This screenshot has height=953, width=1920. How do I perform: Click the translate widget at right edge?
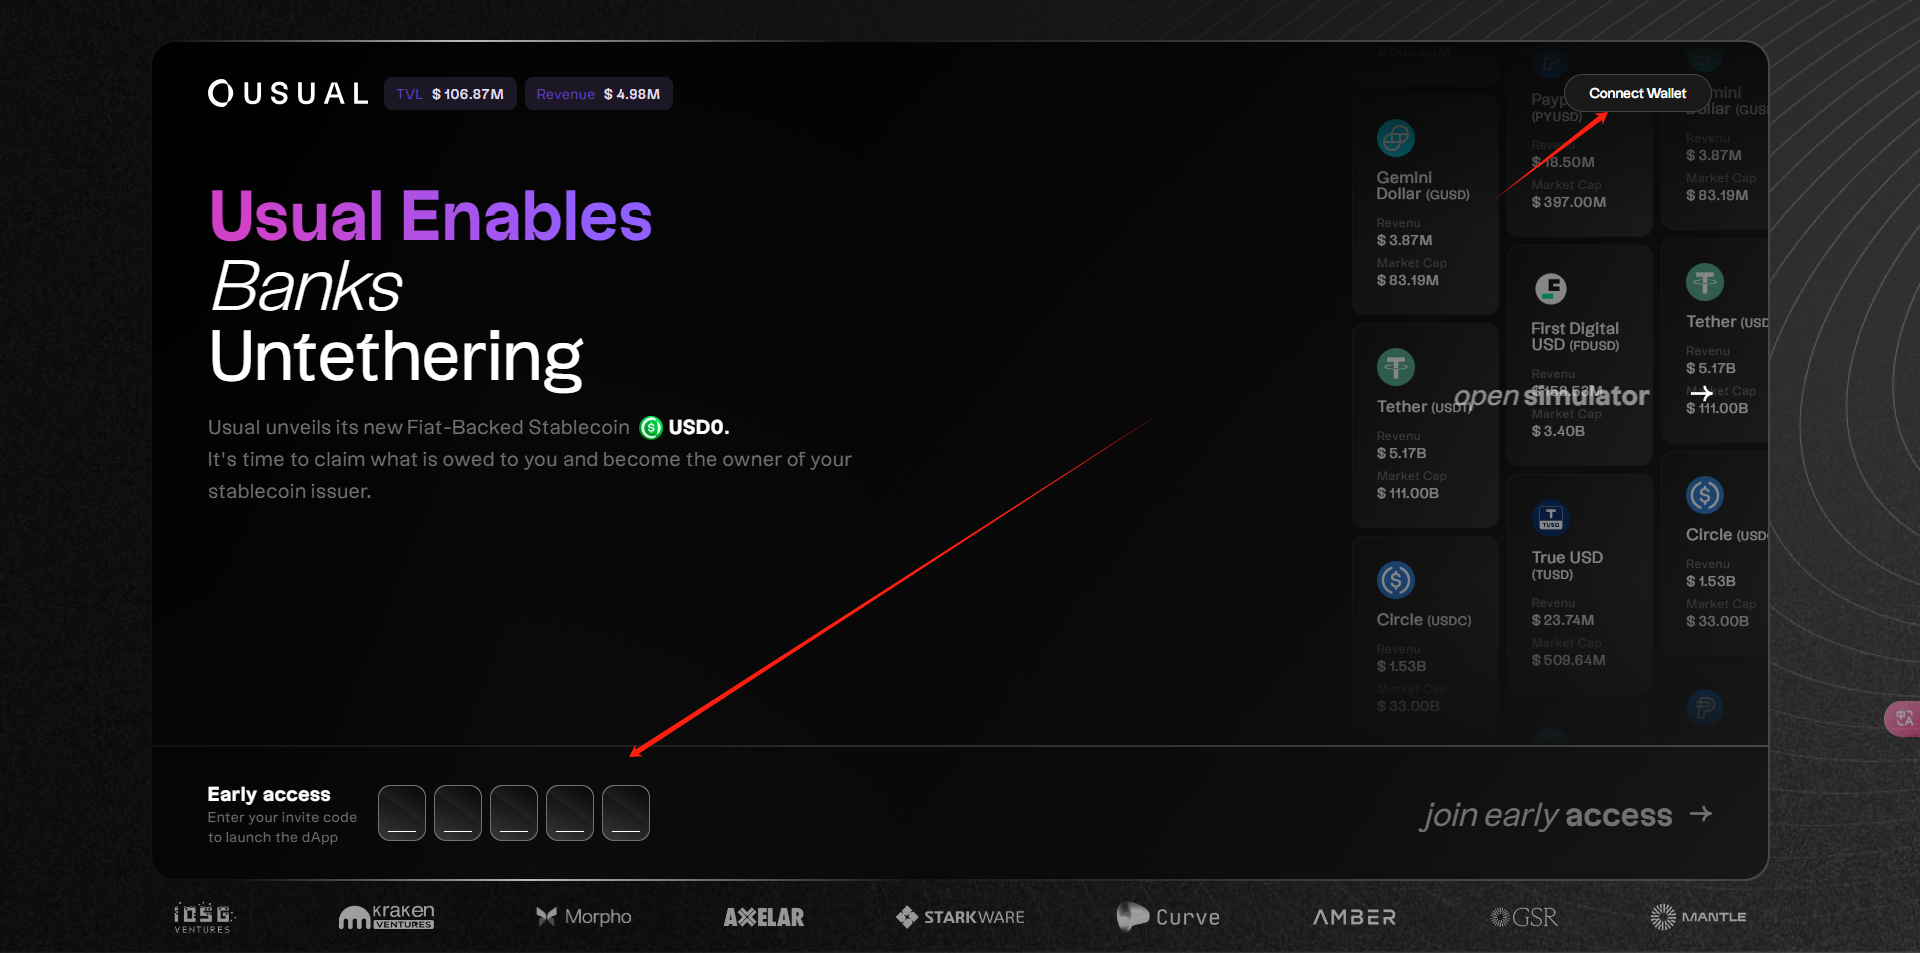tap(1903, 719)
